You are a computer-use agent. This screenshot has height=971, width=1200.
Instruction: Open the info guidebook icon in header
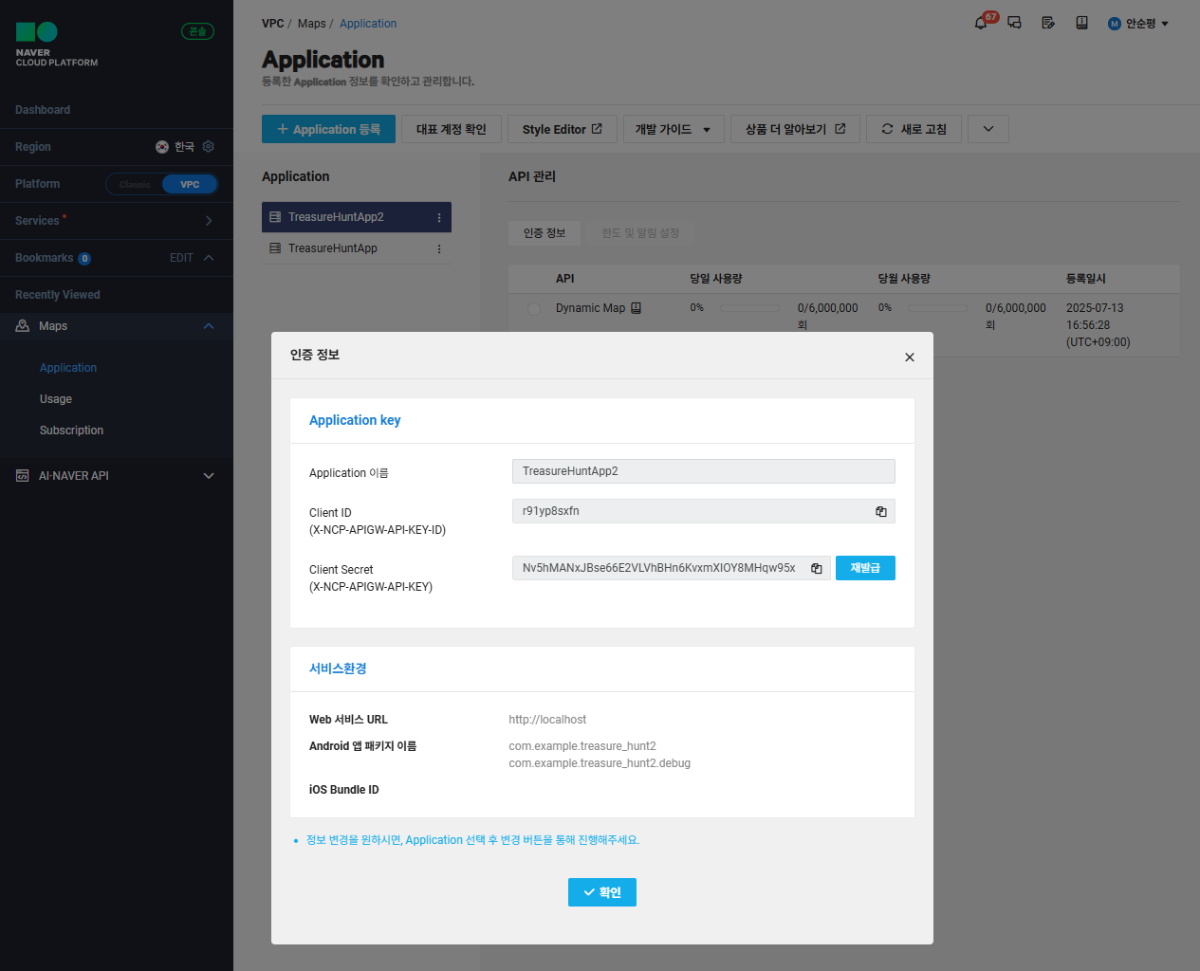pos(1082,22)
